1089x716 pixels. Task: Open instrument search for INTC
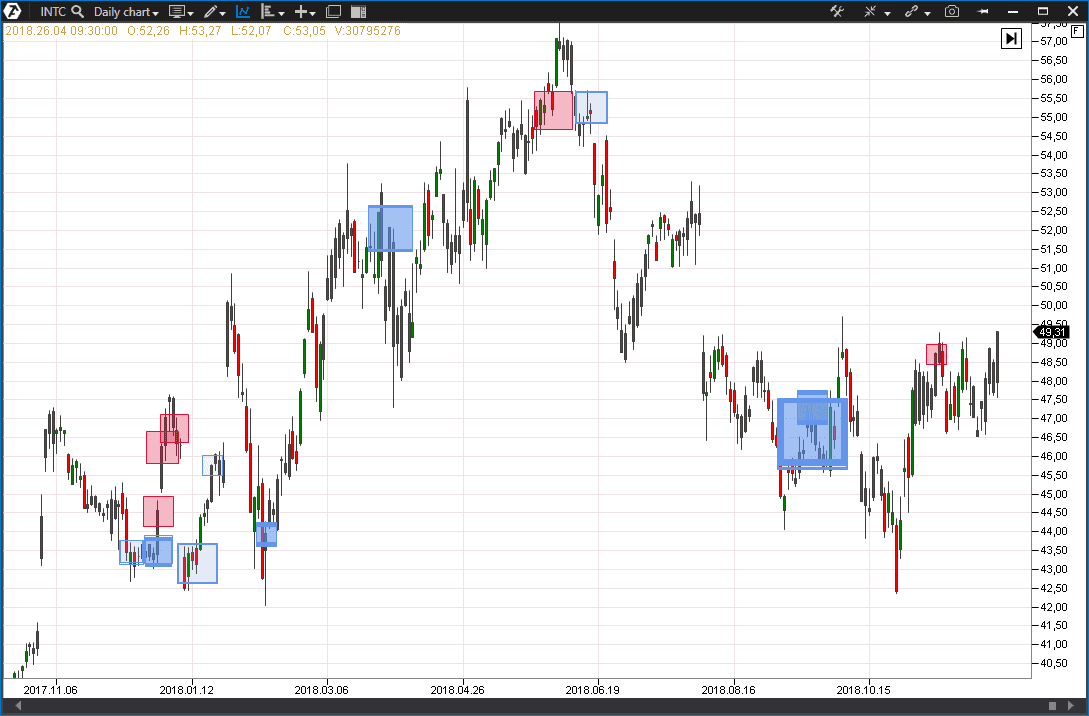pyautogui.click(x=77, y=12)
